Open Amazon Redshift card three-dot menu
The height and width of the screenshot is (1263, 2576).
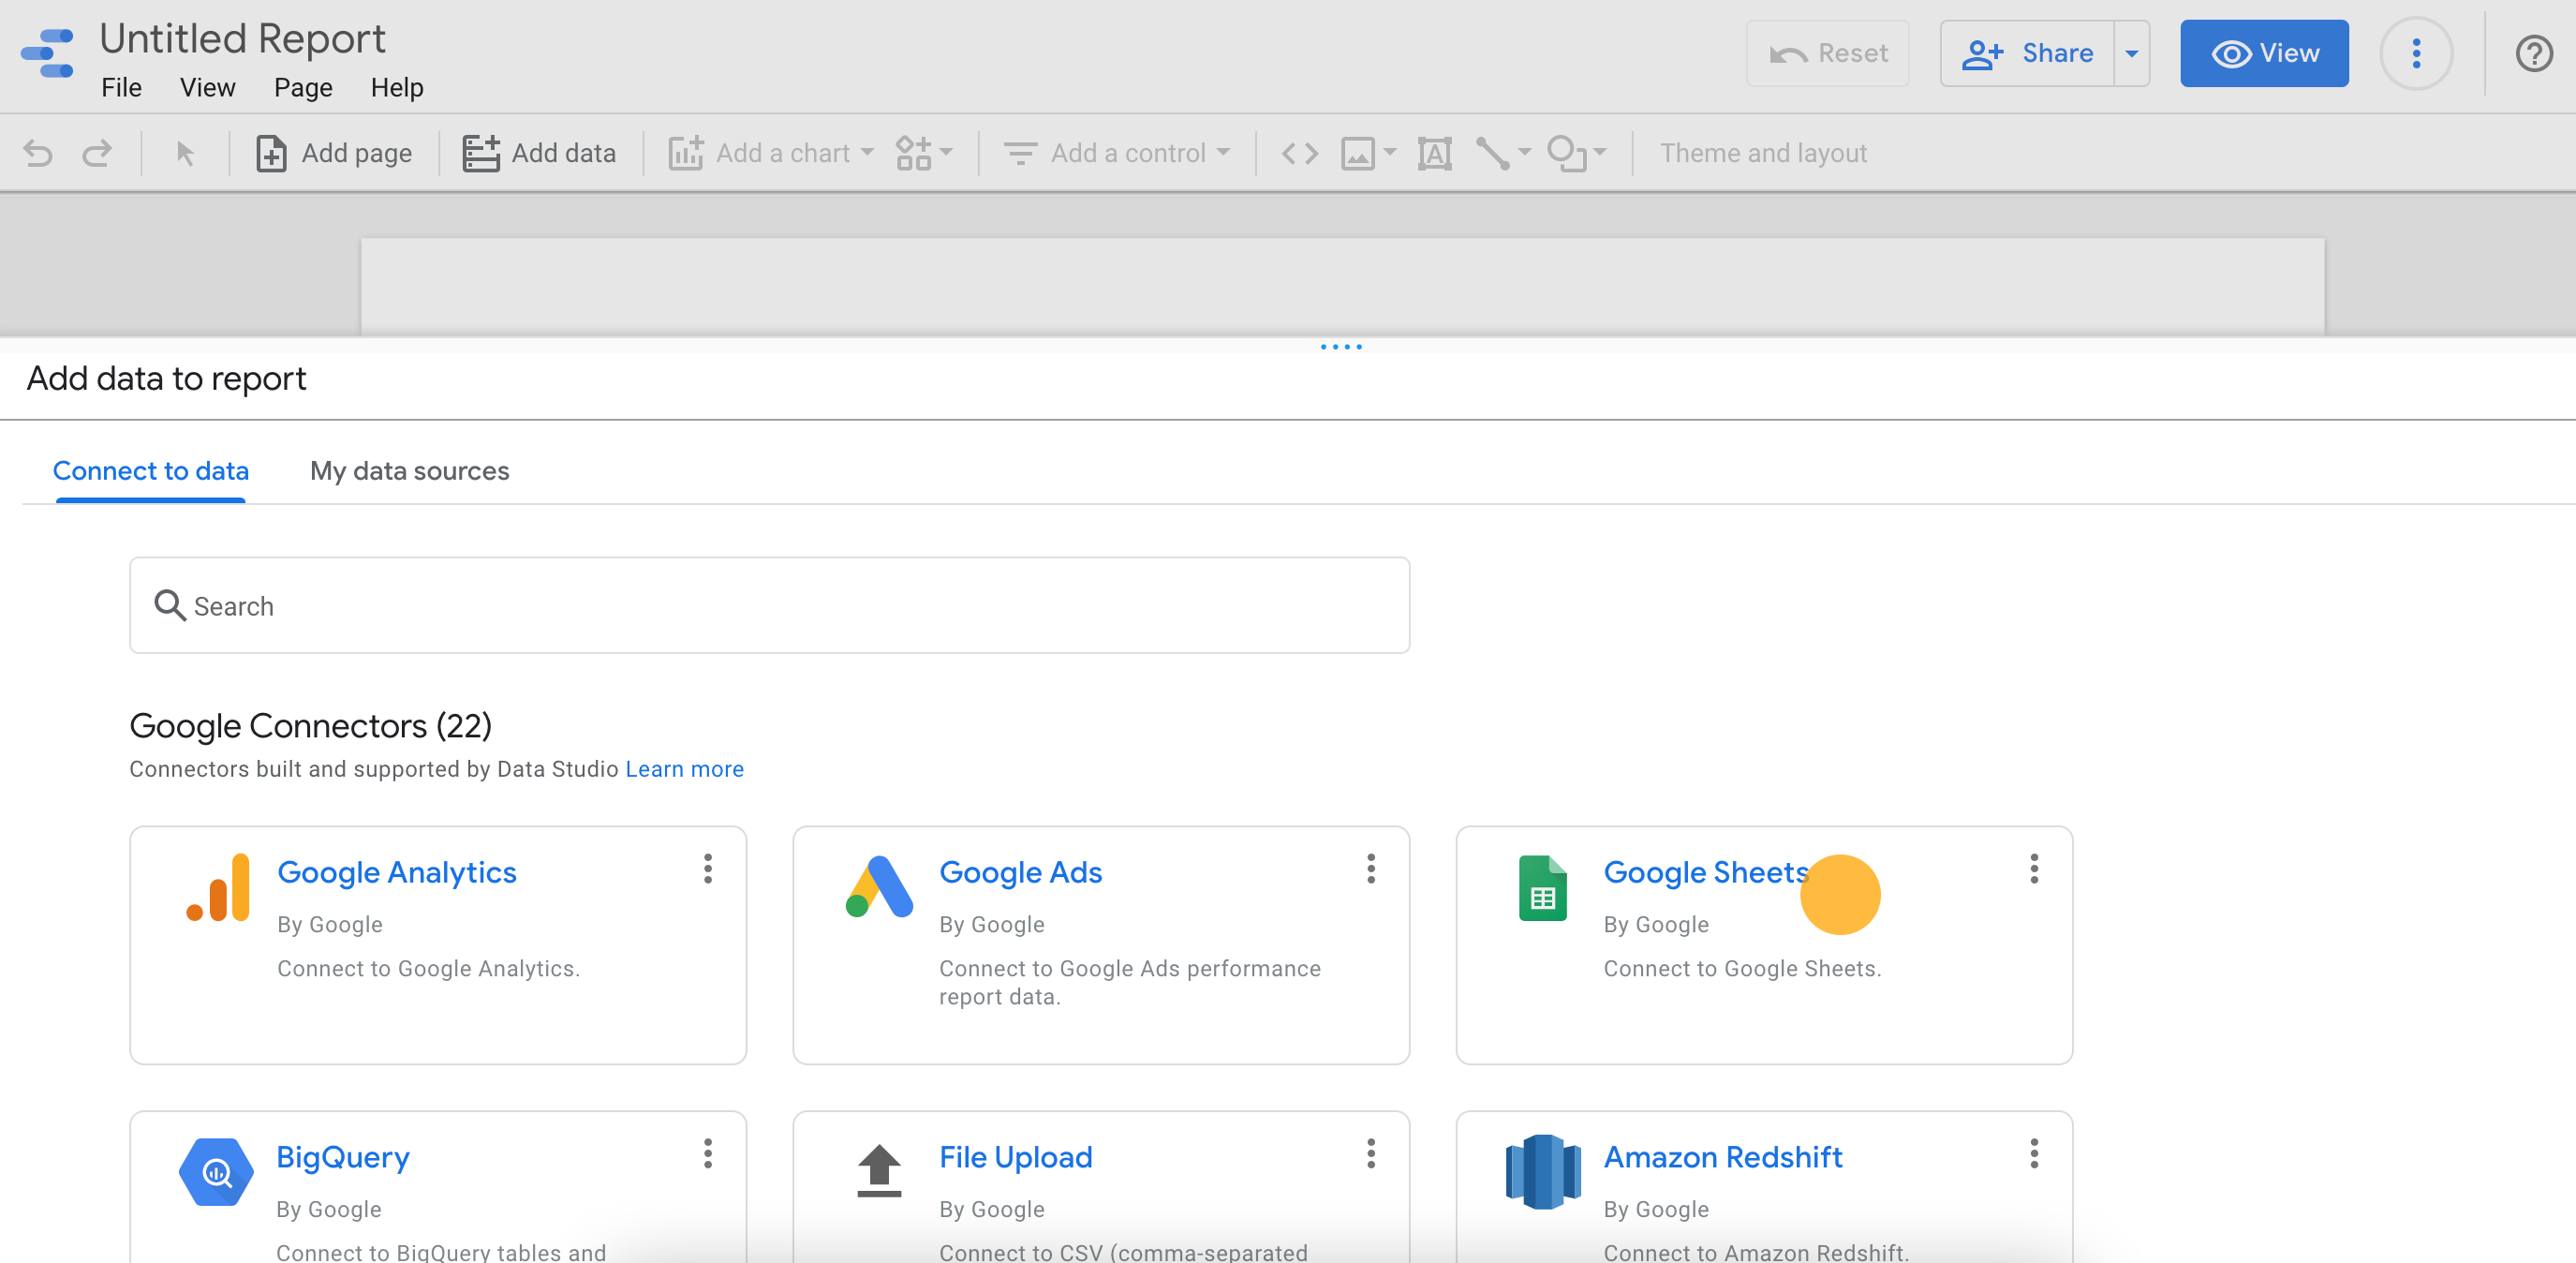[x=2033, y=1154]
